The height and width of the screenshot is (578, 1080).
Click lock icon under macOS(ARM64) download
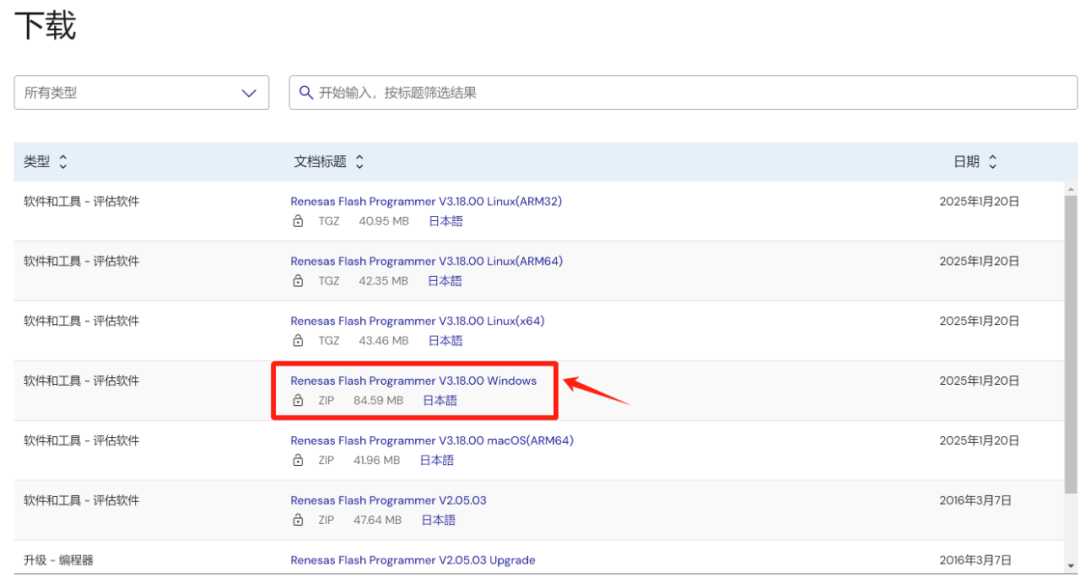coord(298,460)
